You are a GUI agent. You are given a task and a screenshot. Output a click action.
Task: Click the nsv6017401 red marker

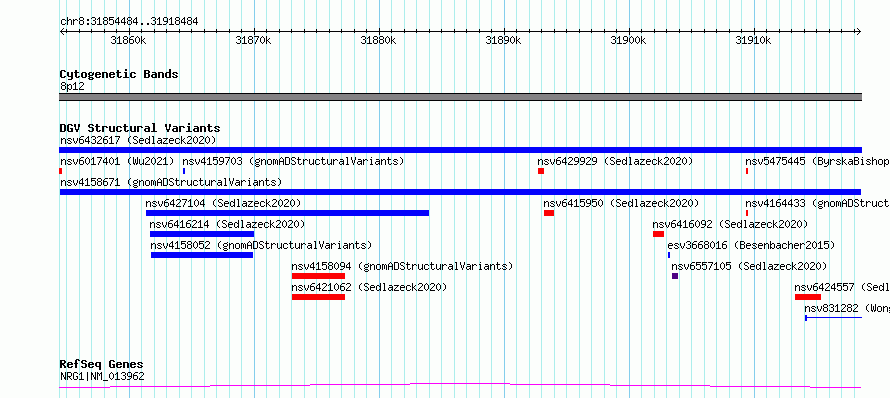point(61,171)
